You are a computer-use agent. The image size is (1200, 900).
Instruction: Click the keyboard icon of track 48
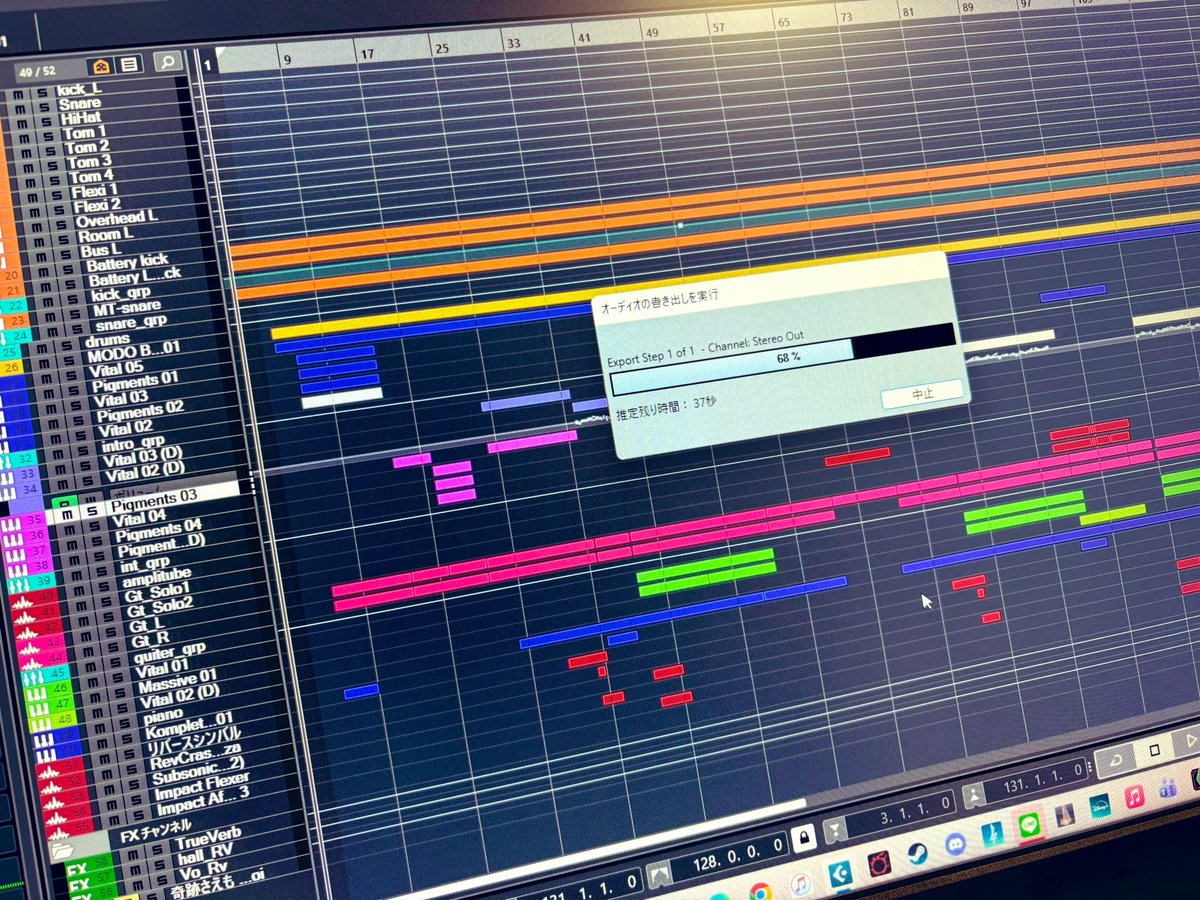40,722
